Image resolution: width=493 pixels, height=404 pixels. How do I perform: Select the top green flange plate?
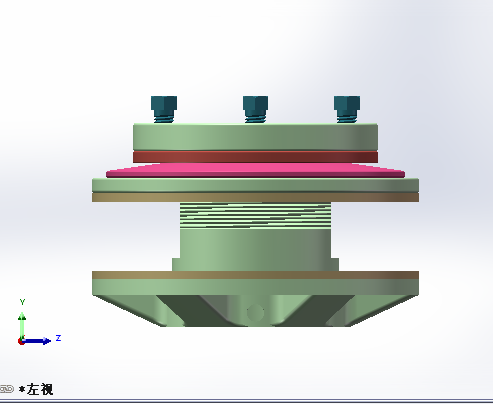[255, 137]
